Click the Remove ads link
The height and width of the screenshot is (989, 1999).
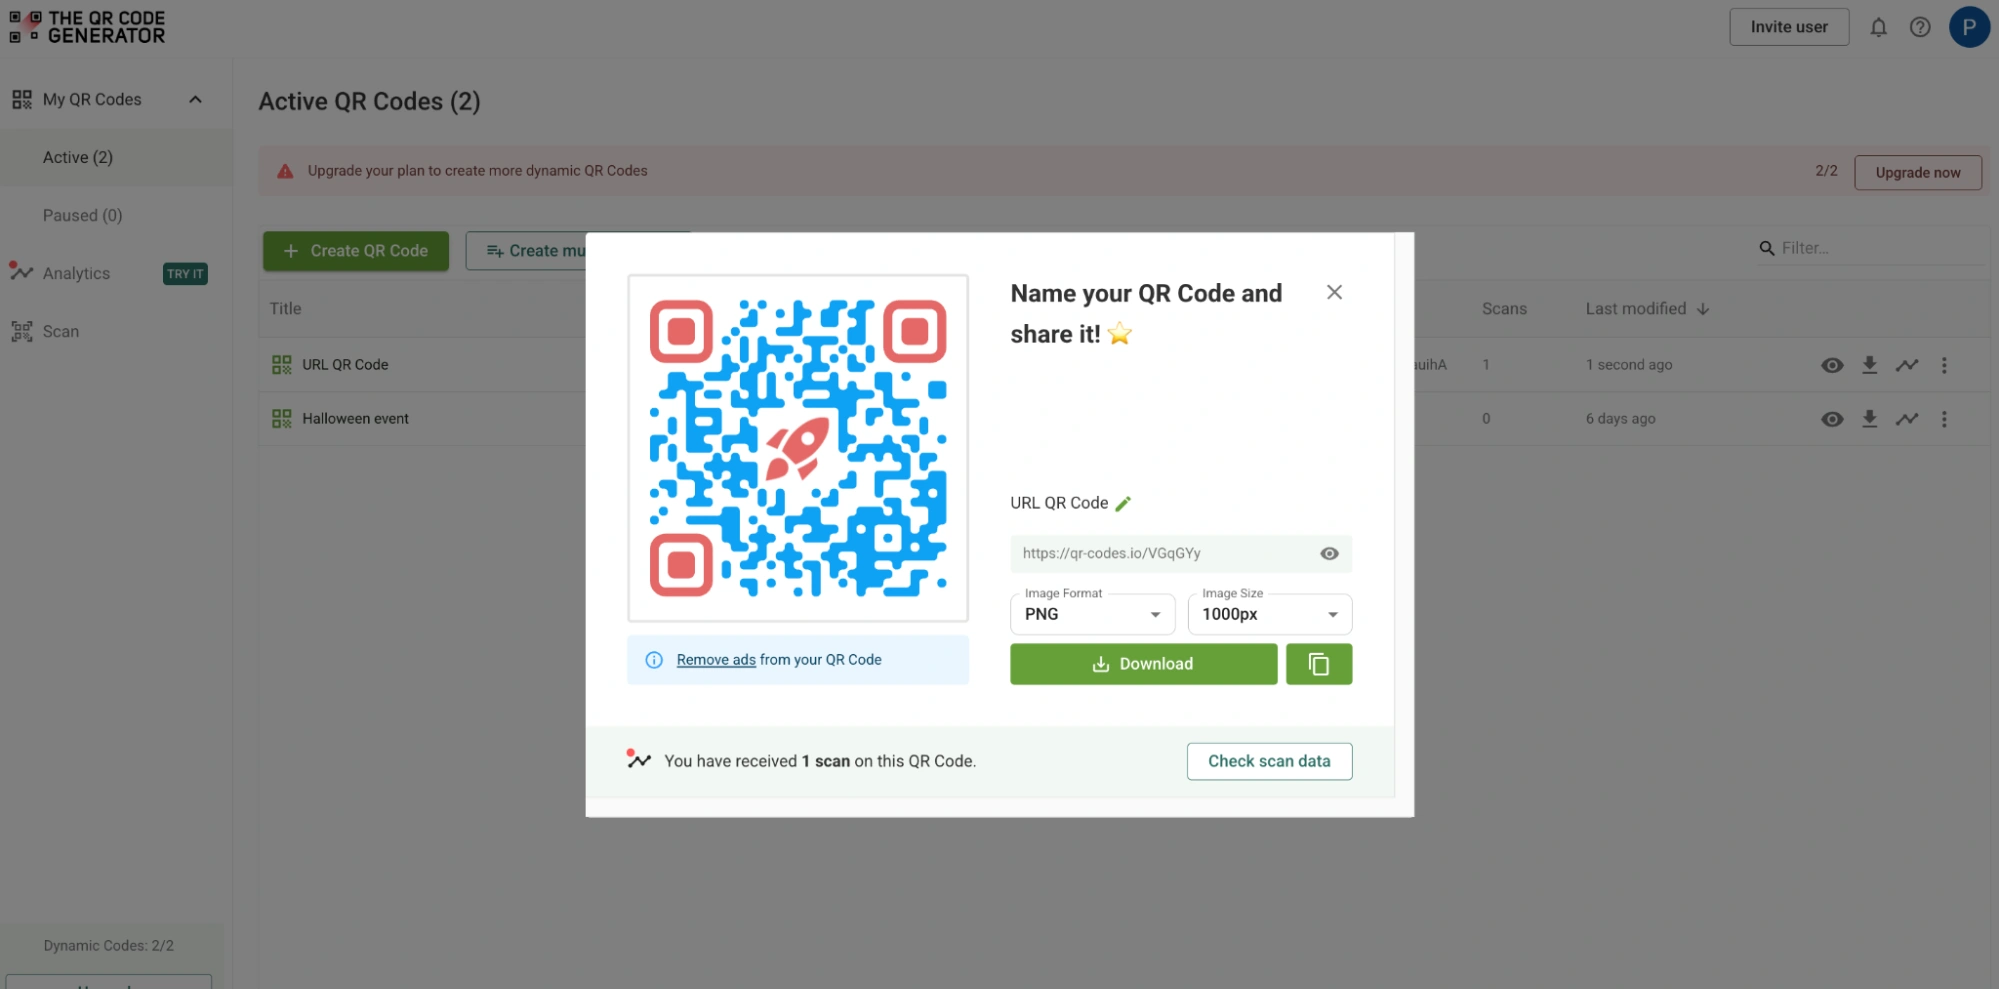tap(716, 660)
